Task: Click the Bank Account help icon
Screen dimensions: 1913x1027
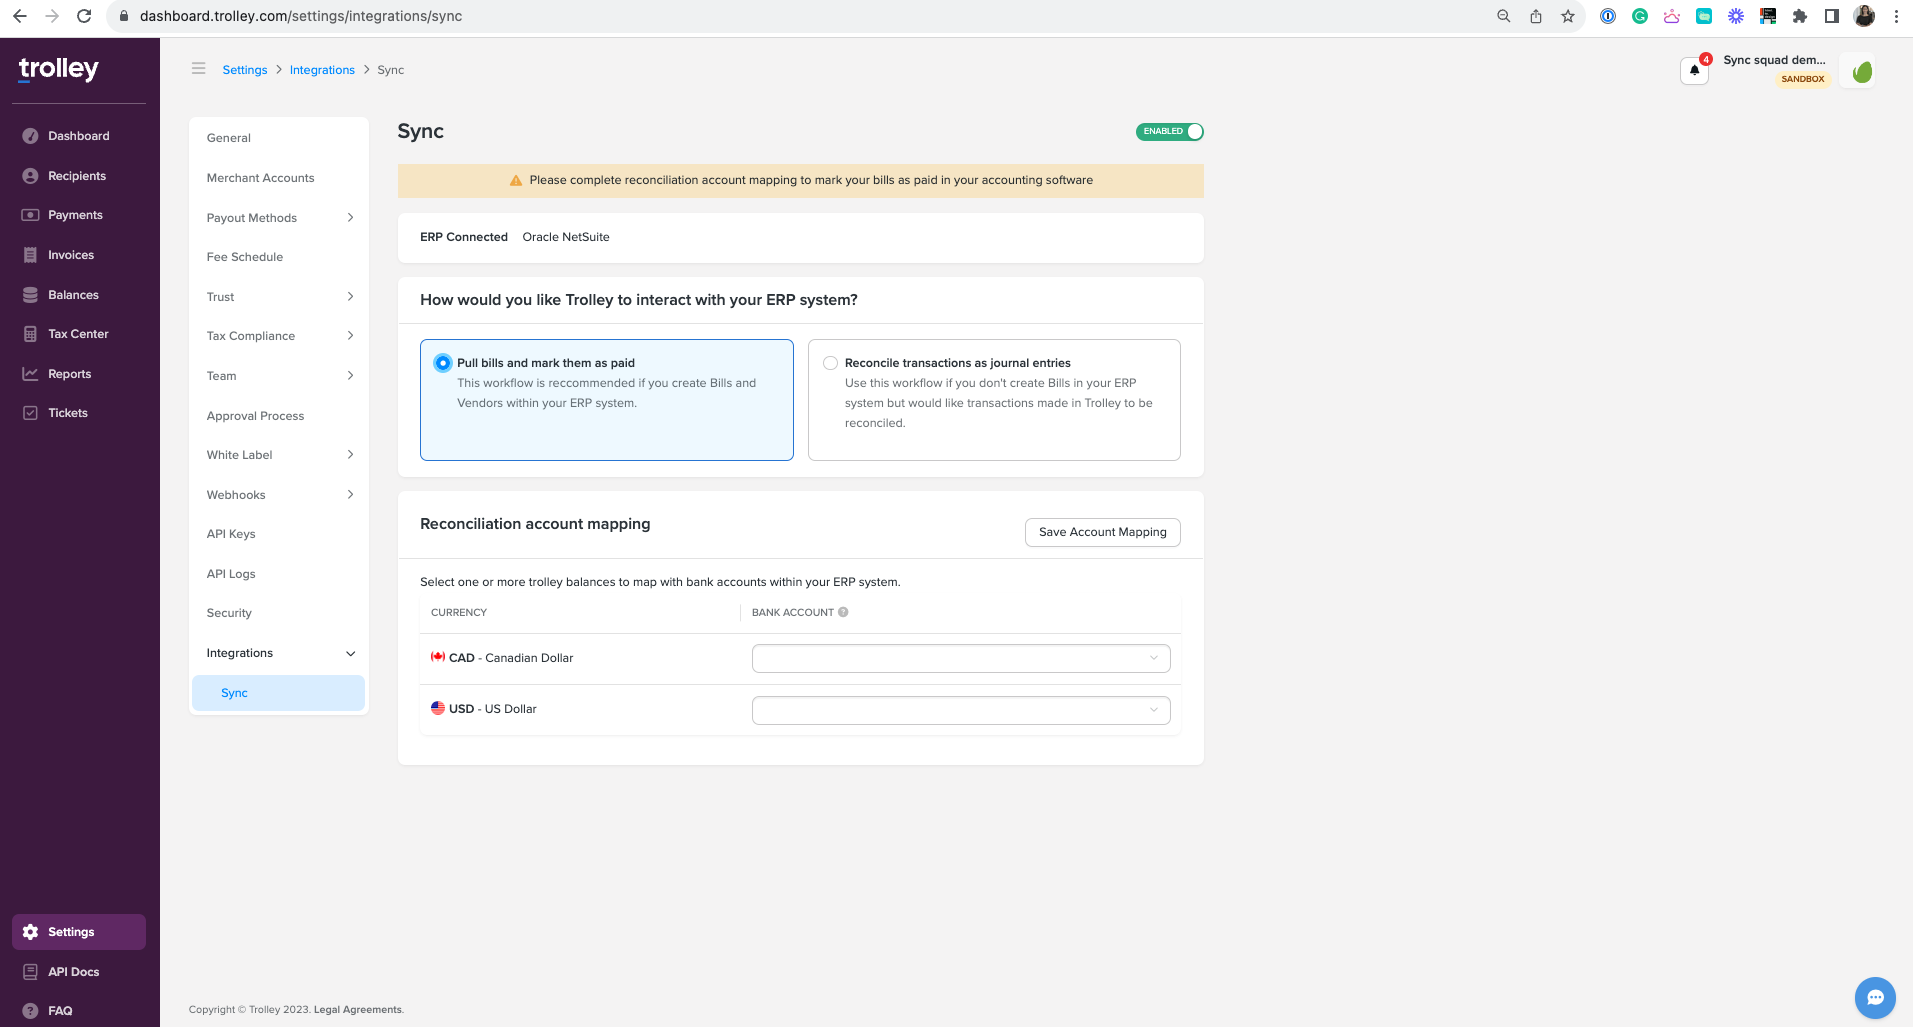Action: tap(843, 612)
